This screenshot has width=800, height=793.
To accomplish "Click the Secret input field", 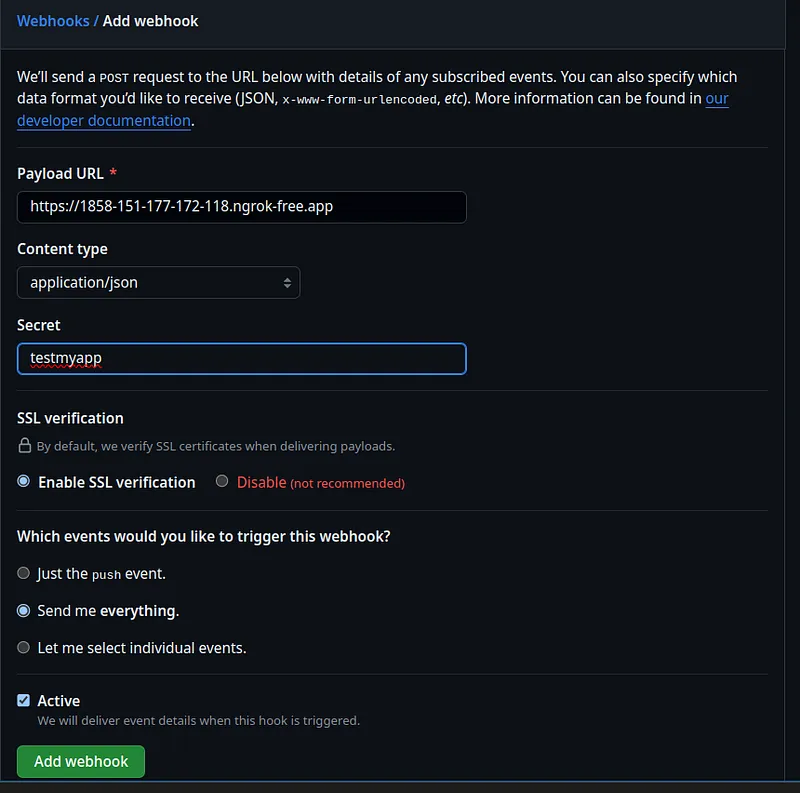I will pos(241,358).
